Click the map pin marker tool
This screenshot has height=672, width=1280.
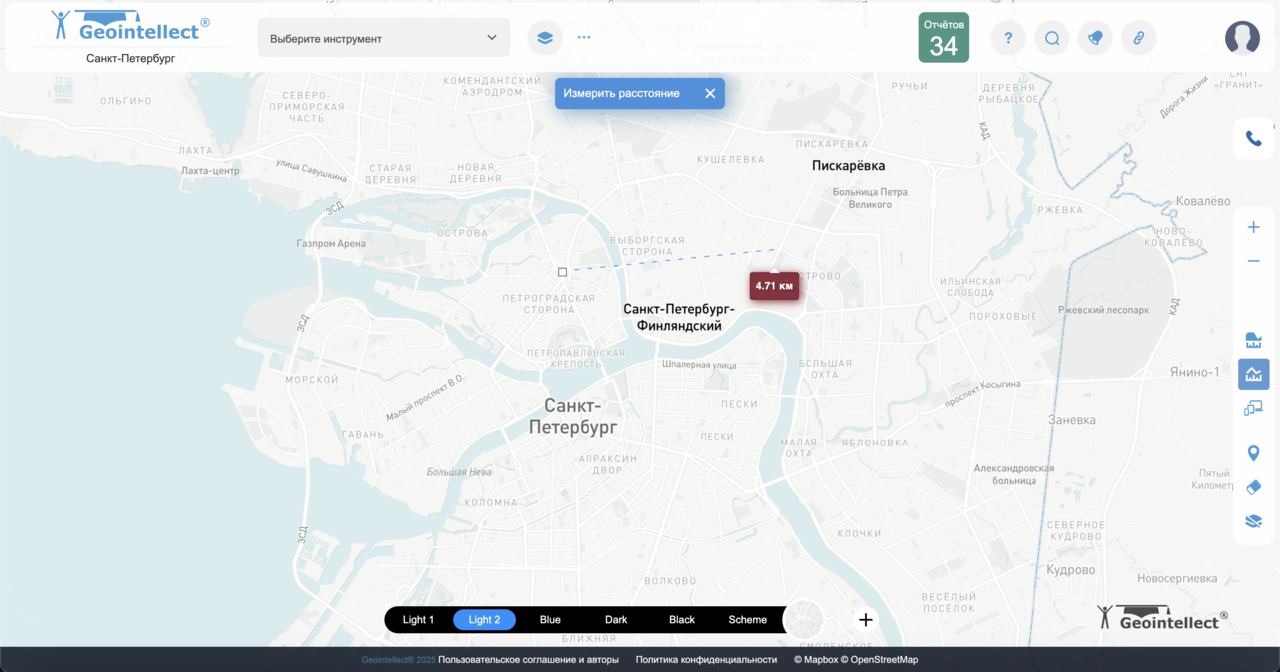click(1253, 454)
